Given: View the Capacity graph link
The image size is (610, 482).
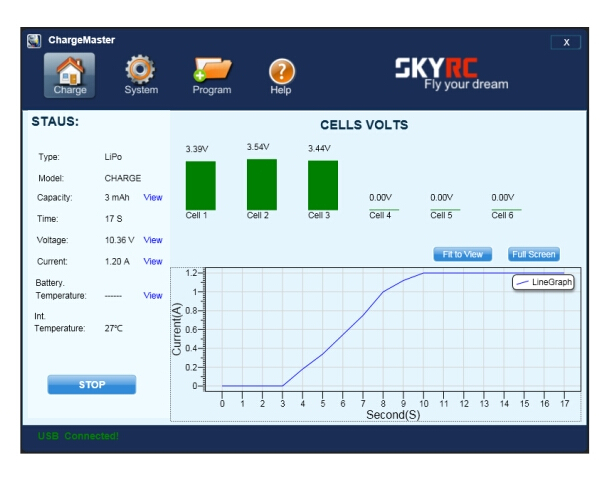Looking at the screenshot, I should tap(153, 197).
